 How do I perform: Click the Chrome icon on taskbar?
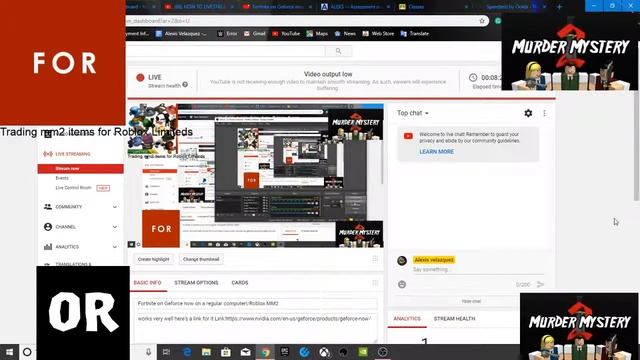pos(265,352)
